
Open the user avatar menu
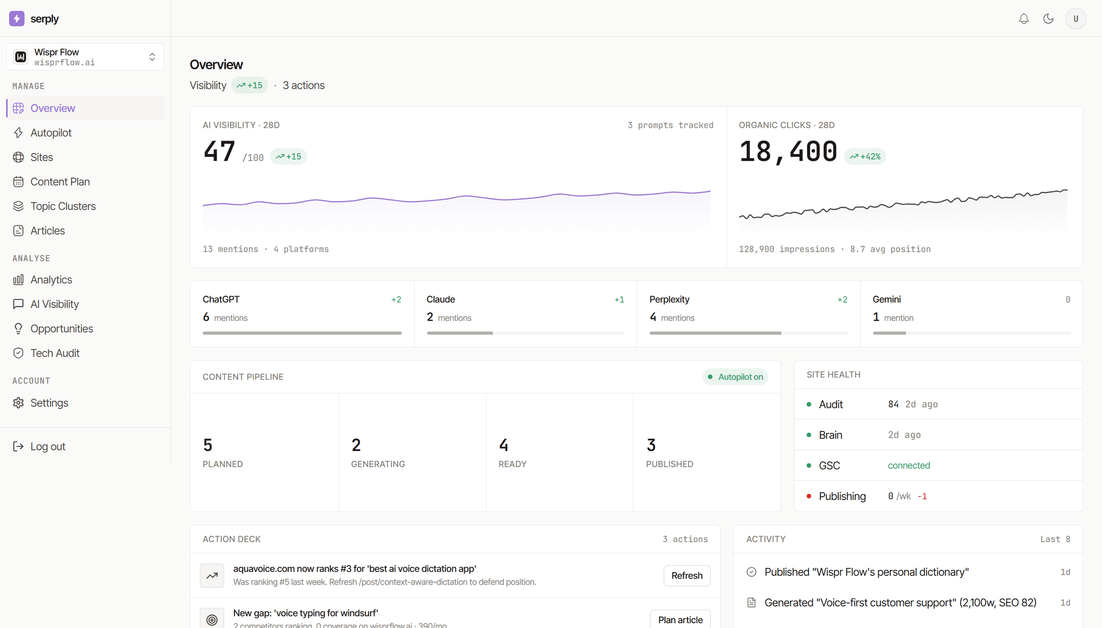(1076, 19)
